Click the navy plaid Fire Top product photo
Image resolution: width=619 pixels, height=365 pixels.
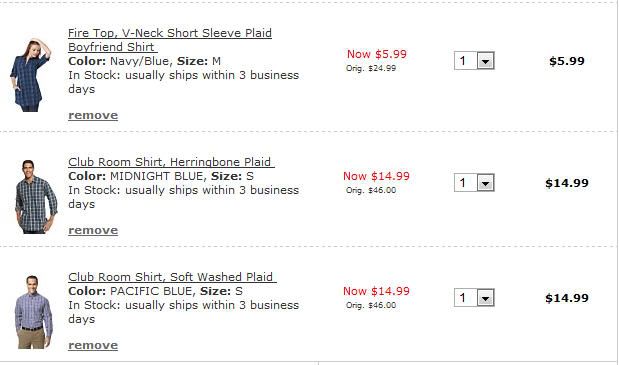pyautogui.click(x=30, y=75)
